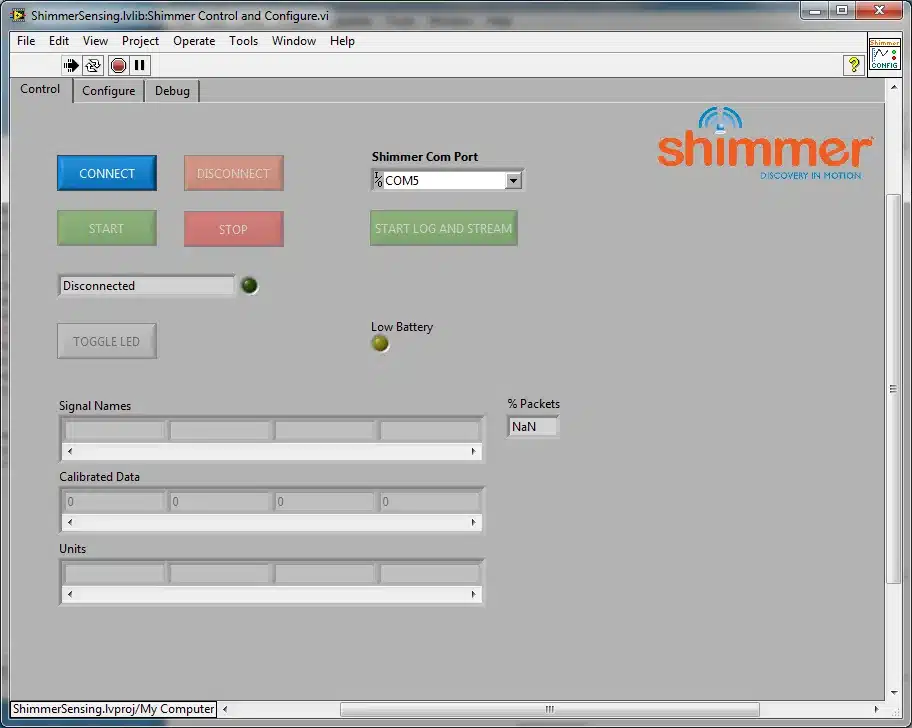Click the COM5 port field
912x728 pixels.
(x=444, y=181)
